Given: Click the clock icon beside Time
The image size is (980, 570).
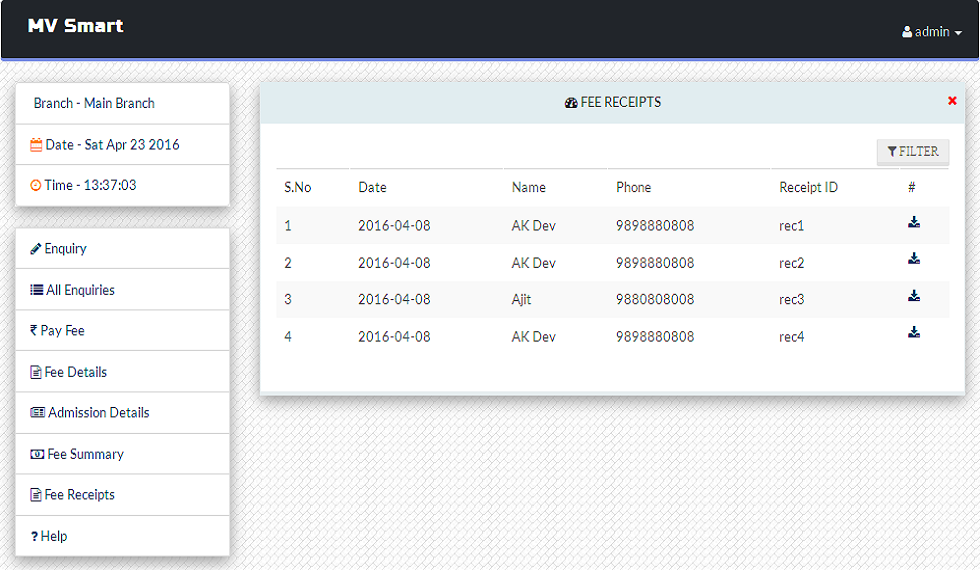Looking at the screenshot, I should pos(36,186).
